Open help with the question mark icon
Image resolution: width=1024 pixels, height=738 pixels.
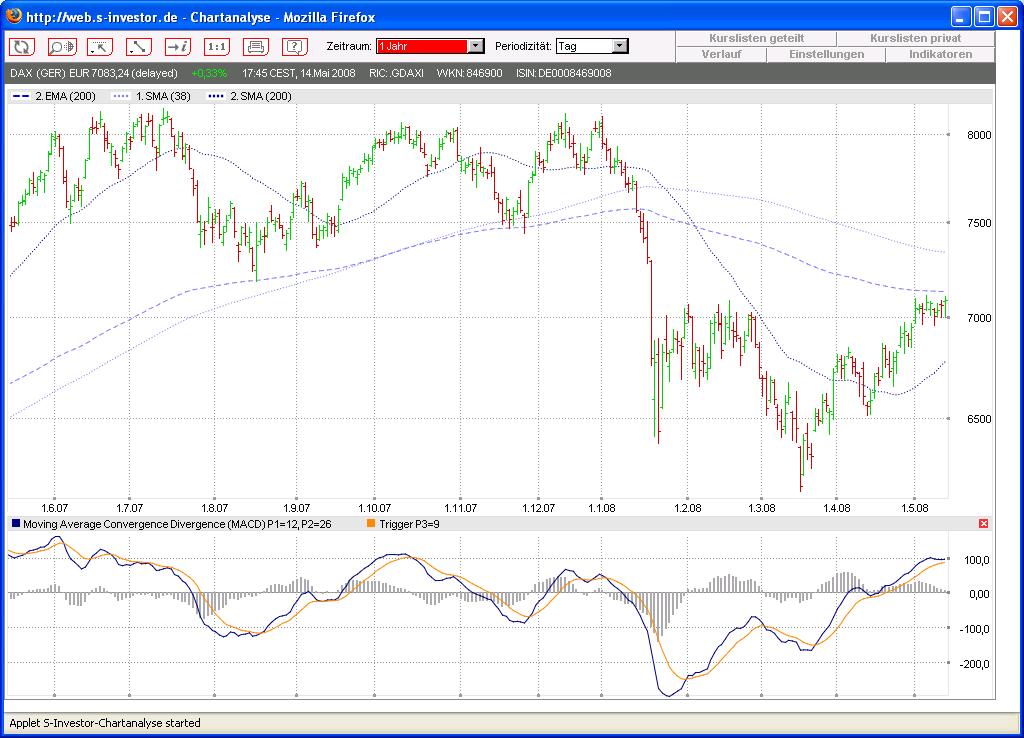[295, 46]
